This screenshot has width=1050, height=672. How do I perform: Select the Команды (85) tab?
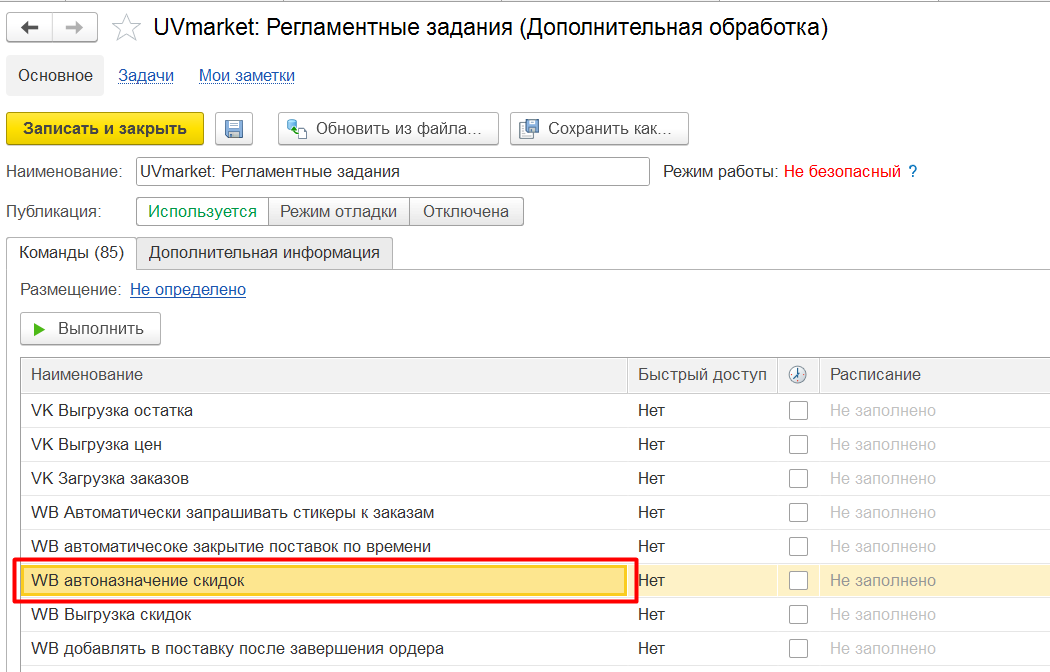(x=72, y=253)
